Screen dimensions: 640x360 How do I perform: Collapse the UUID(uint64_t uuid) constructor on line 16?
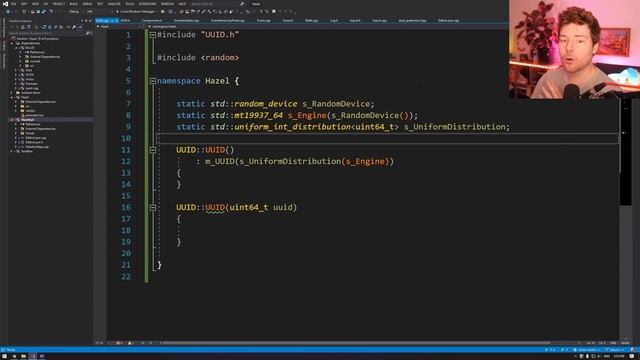tap(153, 208)
